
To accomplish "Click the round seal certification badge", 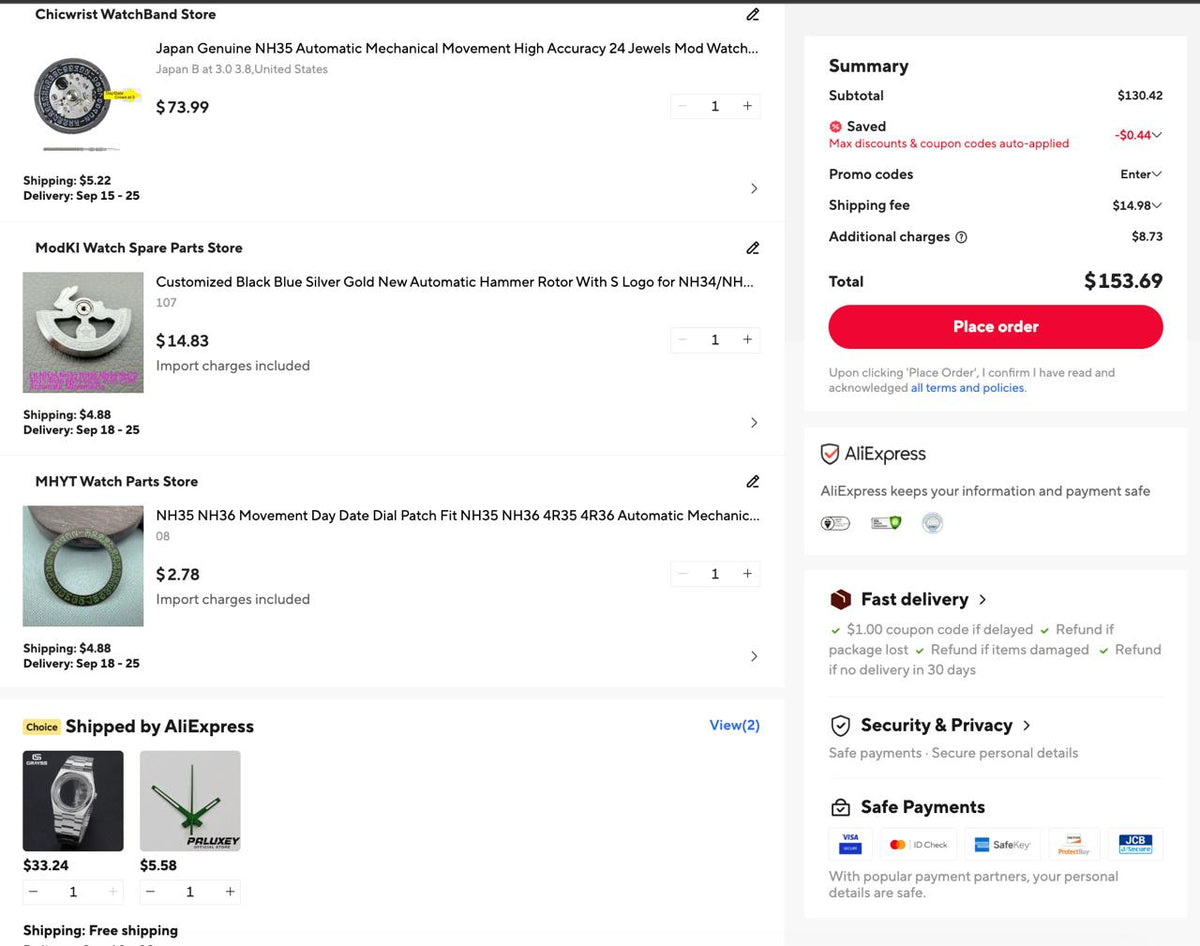I will click(x=932, y=523).
